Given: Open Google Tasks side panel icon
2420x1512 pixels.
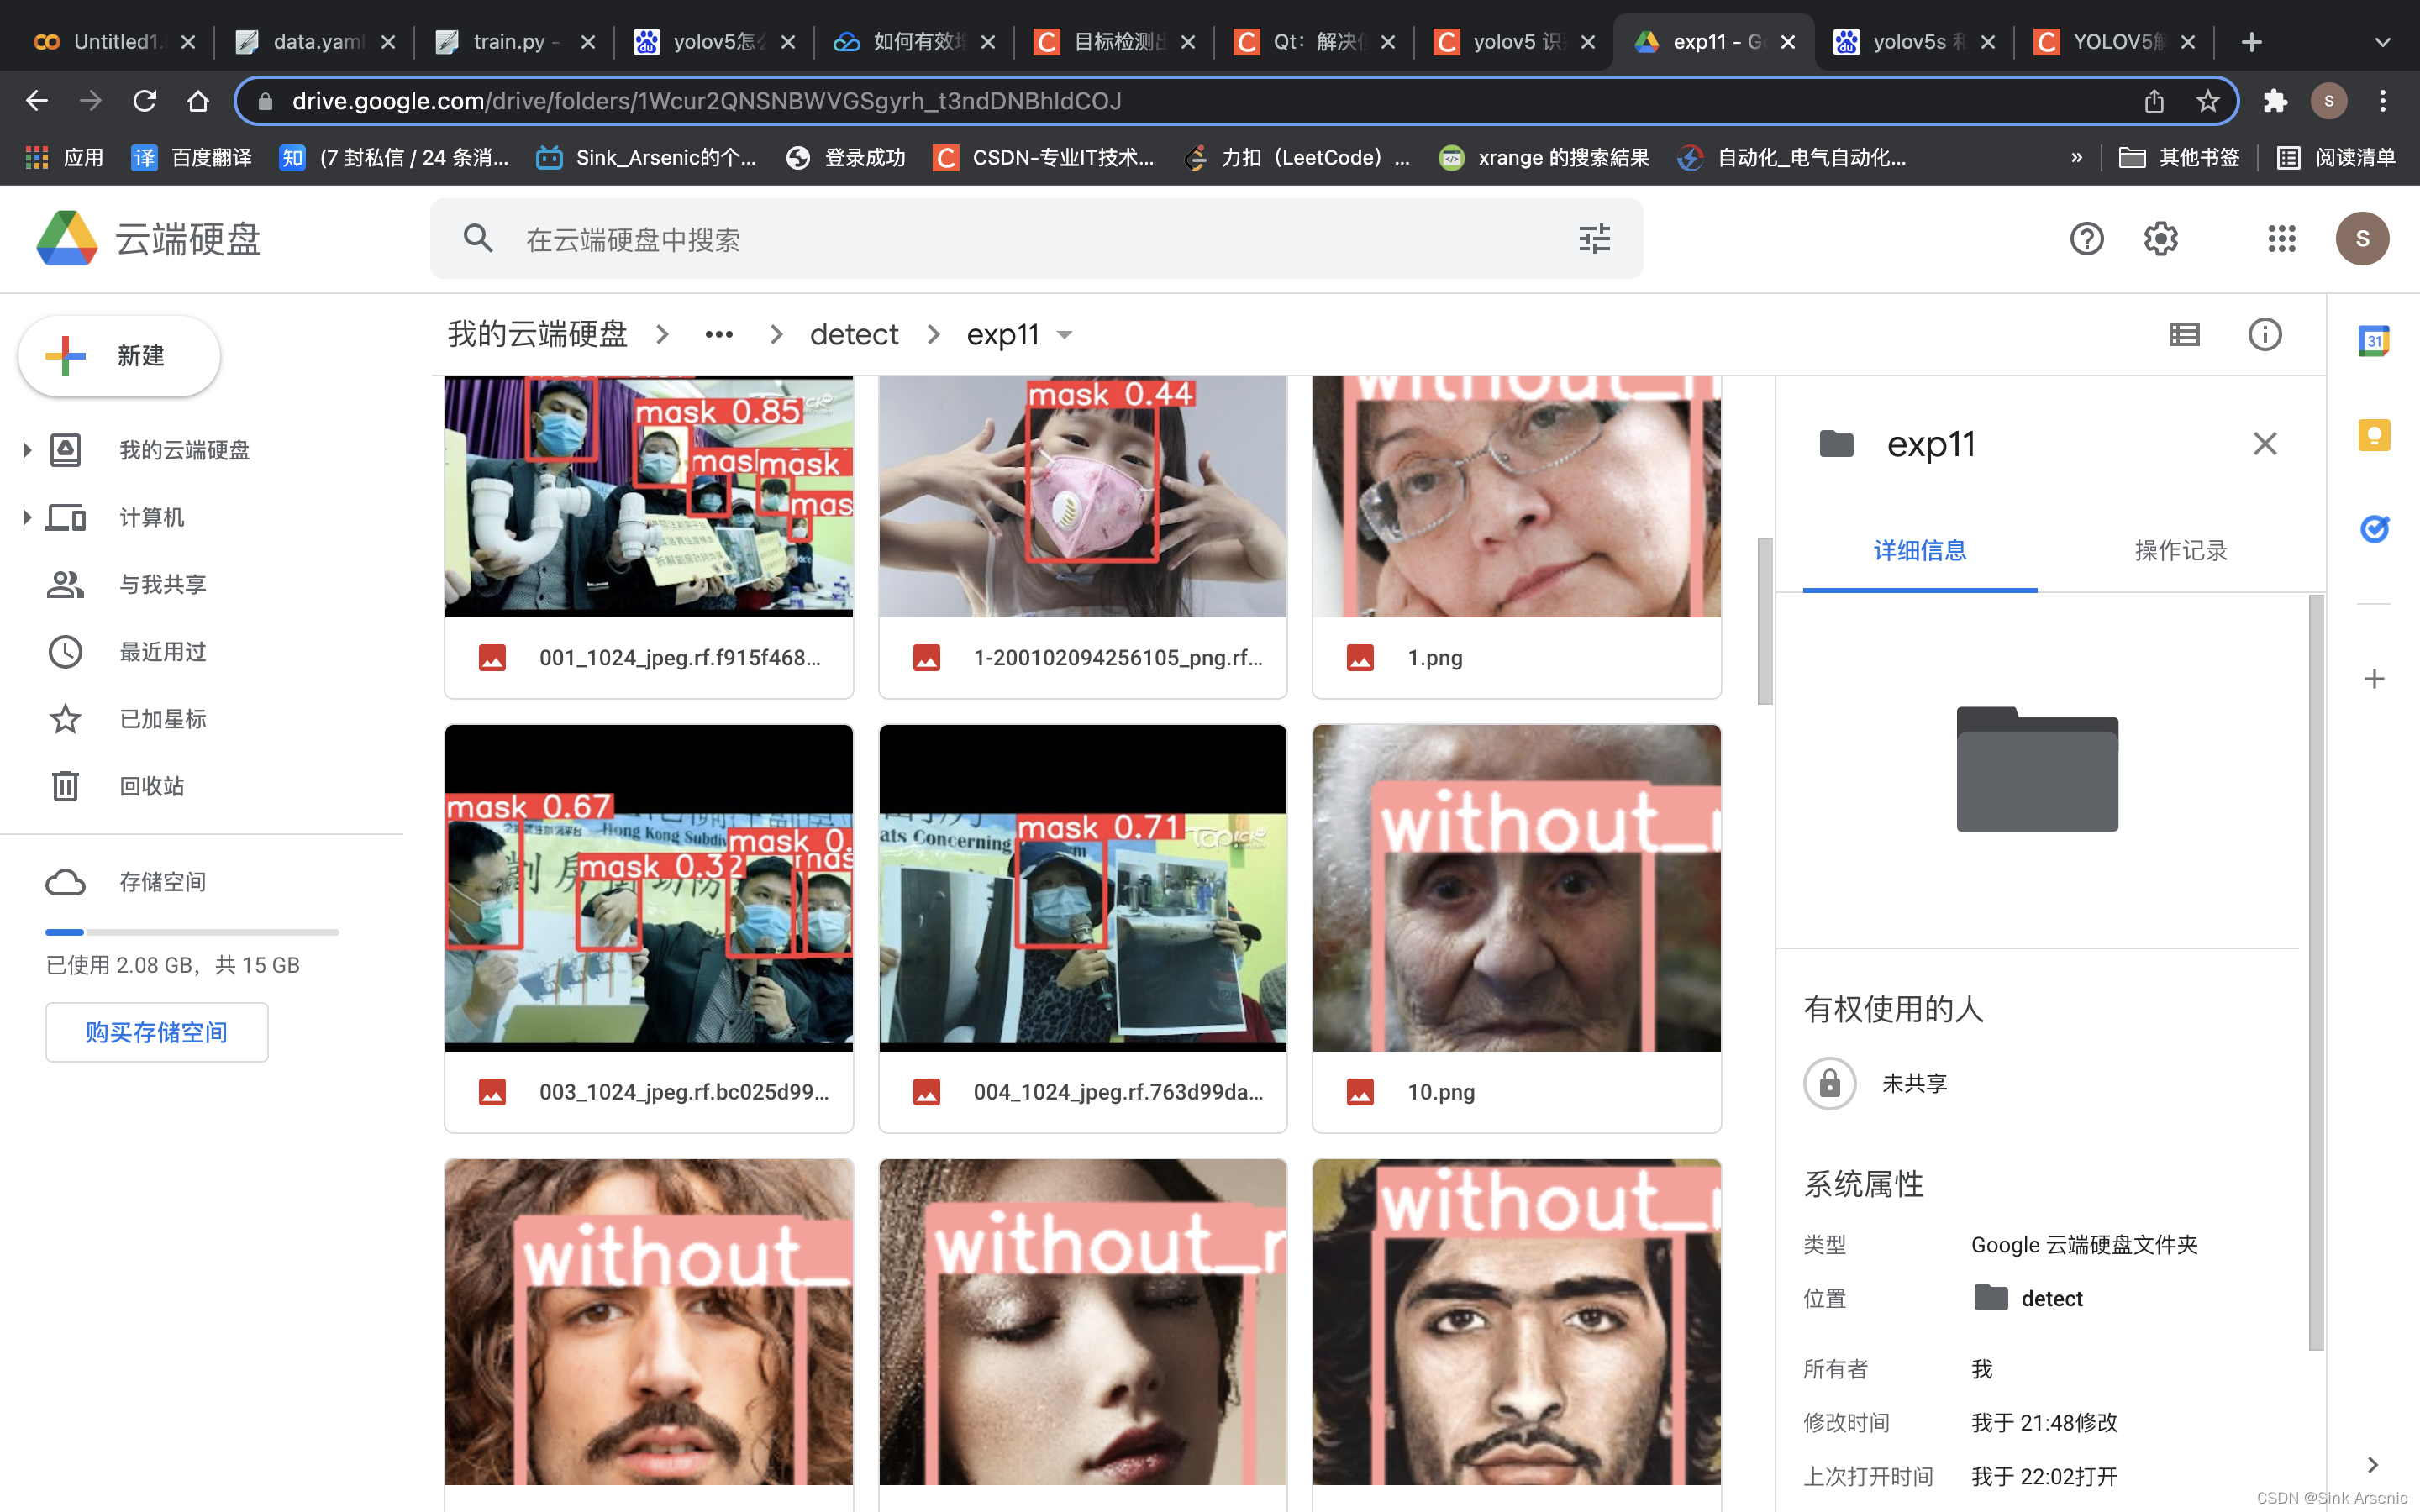Looking at the screenshot, I should [x=2373, y=528].
